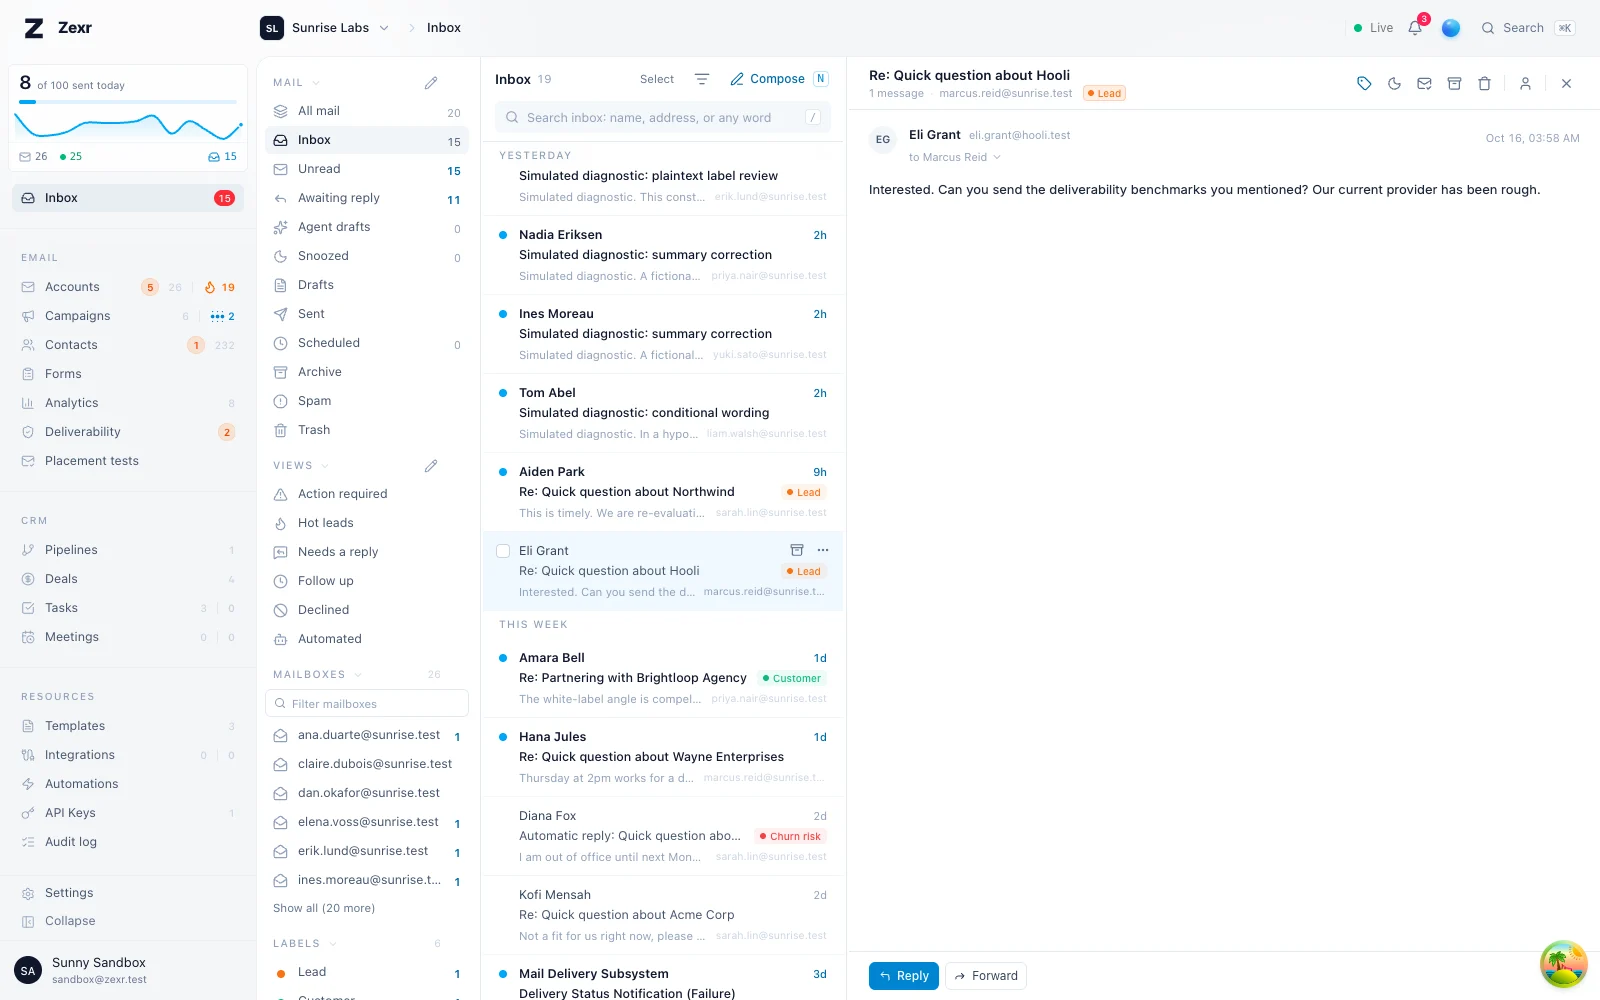
Task: Click the Forward button
Action: pos(986,976)
